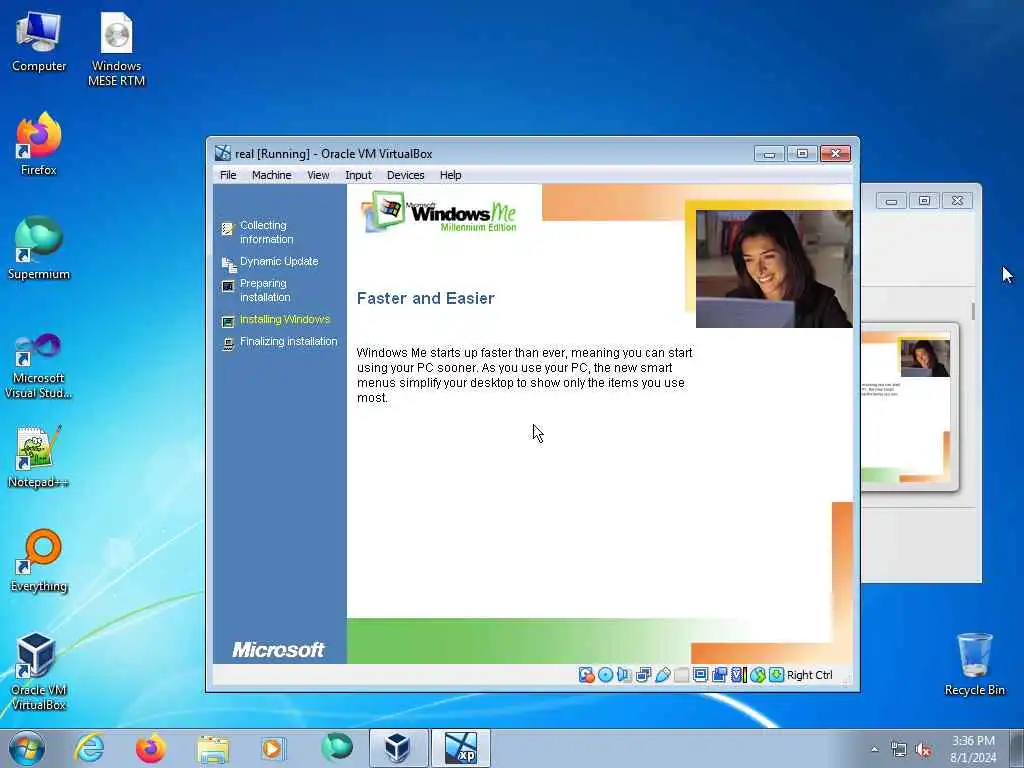Open the USB devices status icon

point(662,675)
